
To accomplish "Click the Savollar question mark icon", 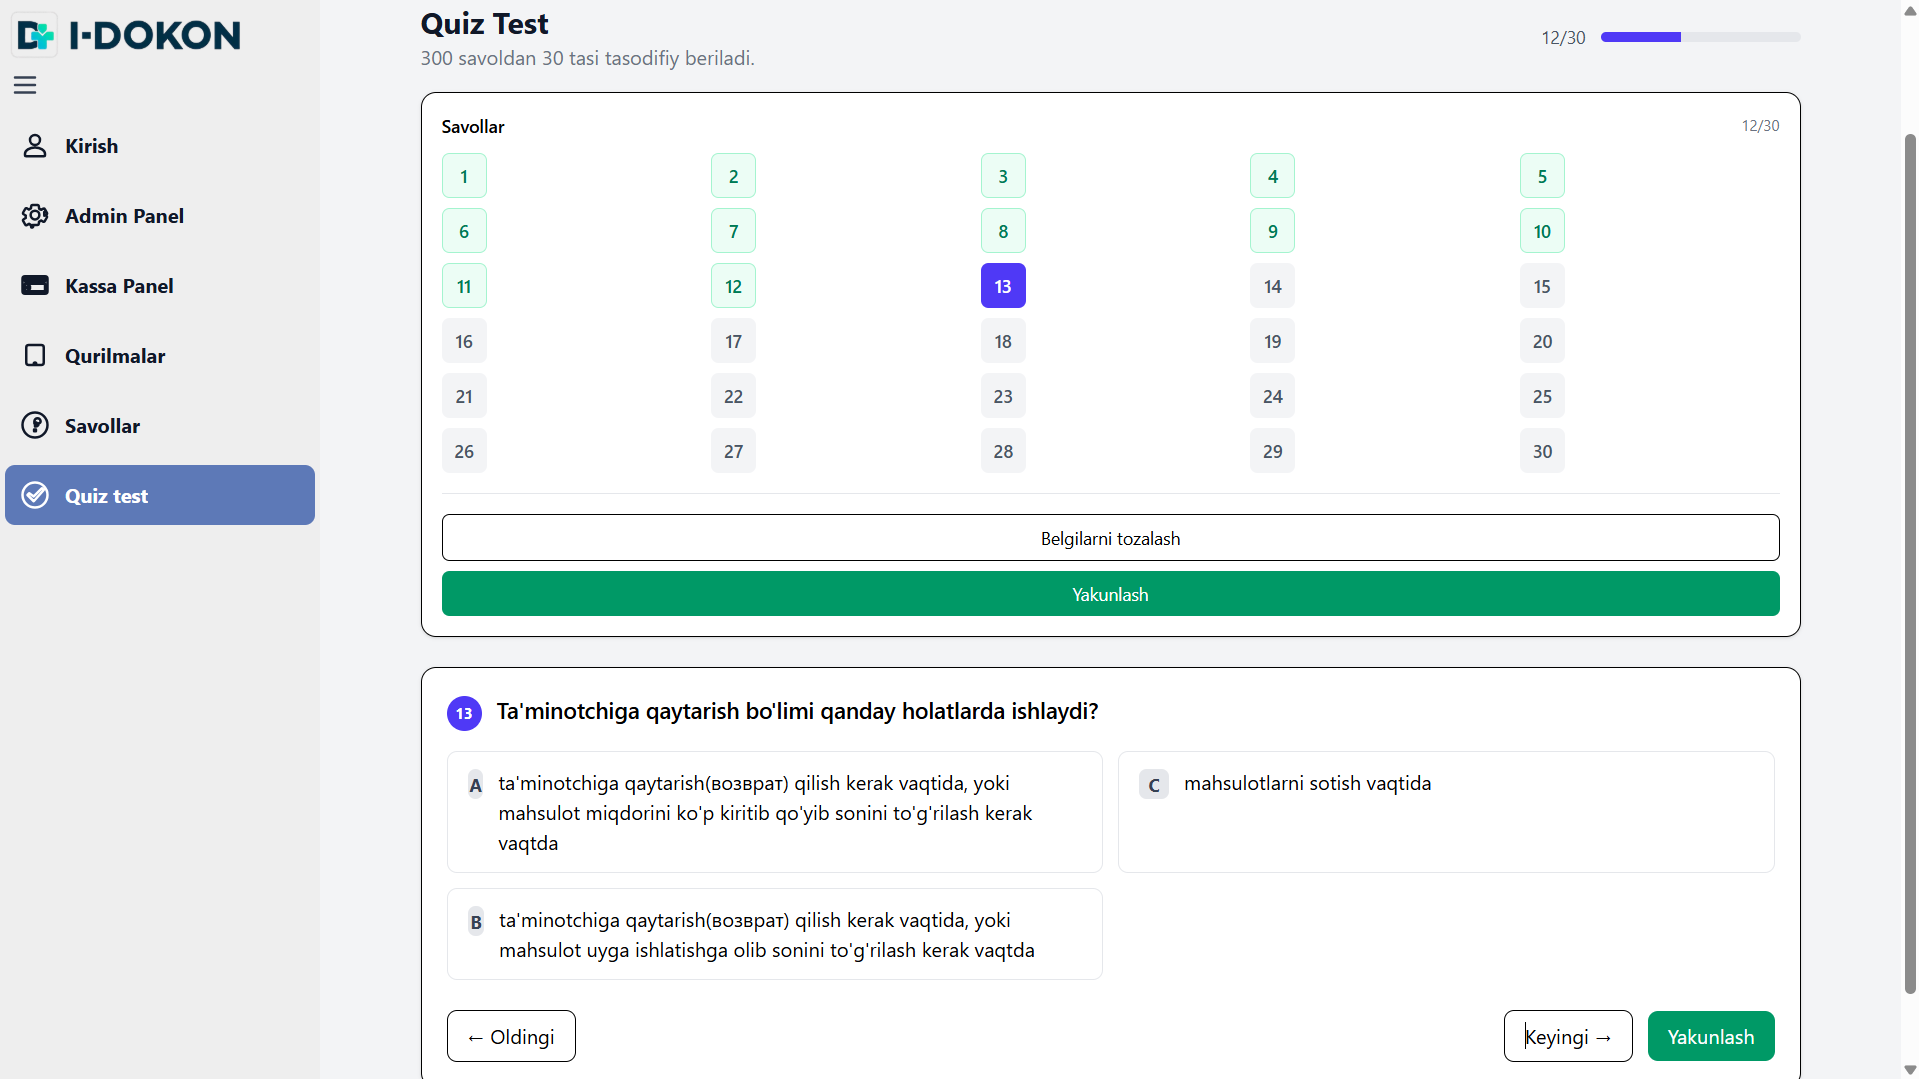I will click(35, 426).
